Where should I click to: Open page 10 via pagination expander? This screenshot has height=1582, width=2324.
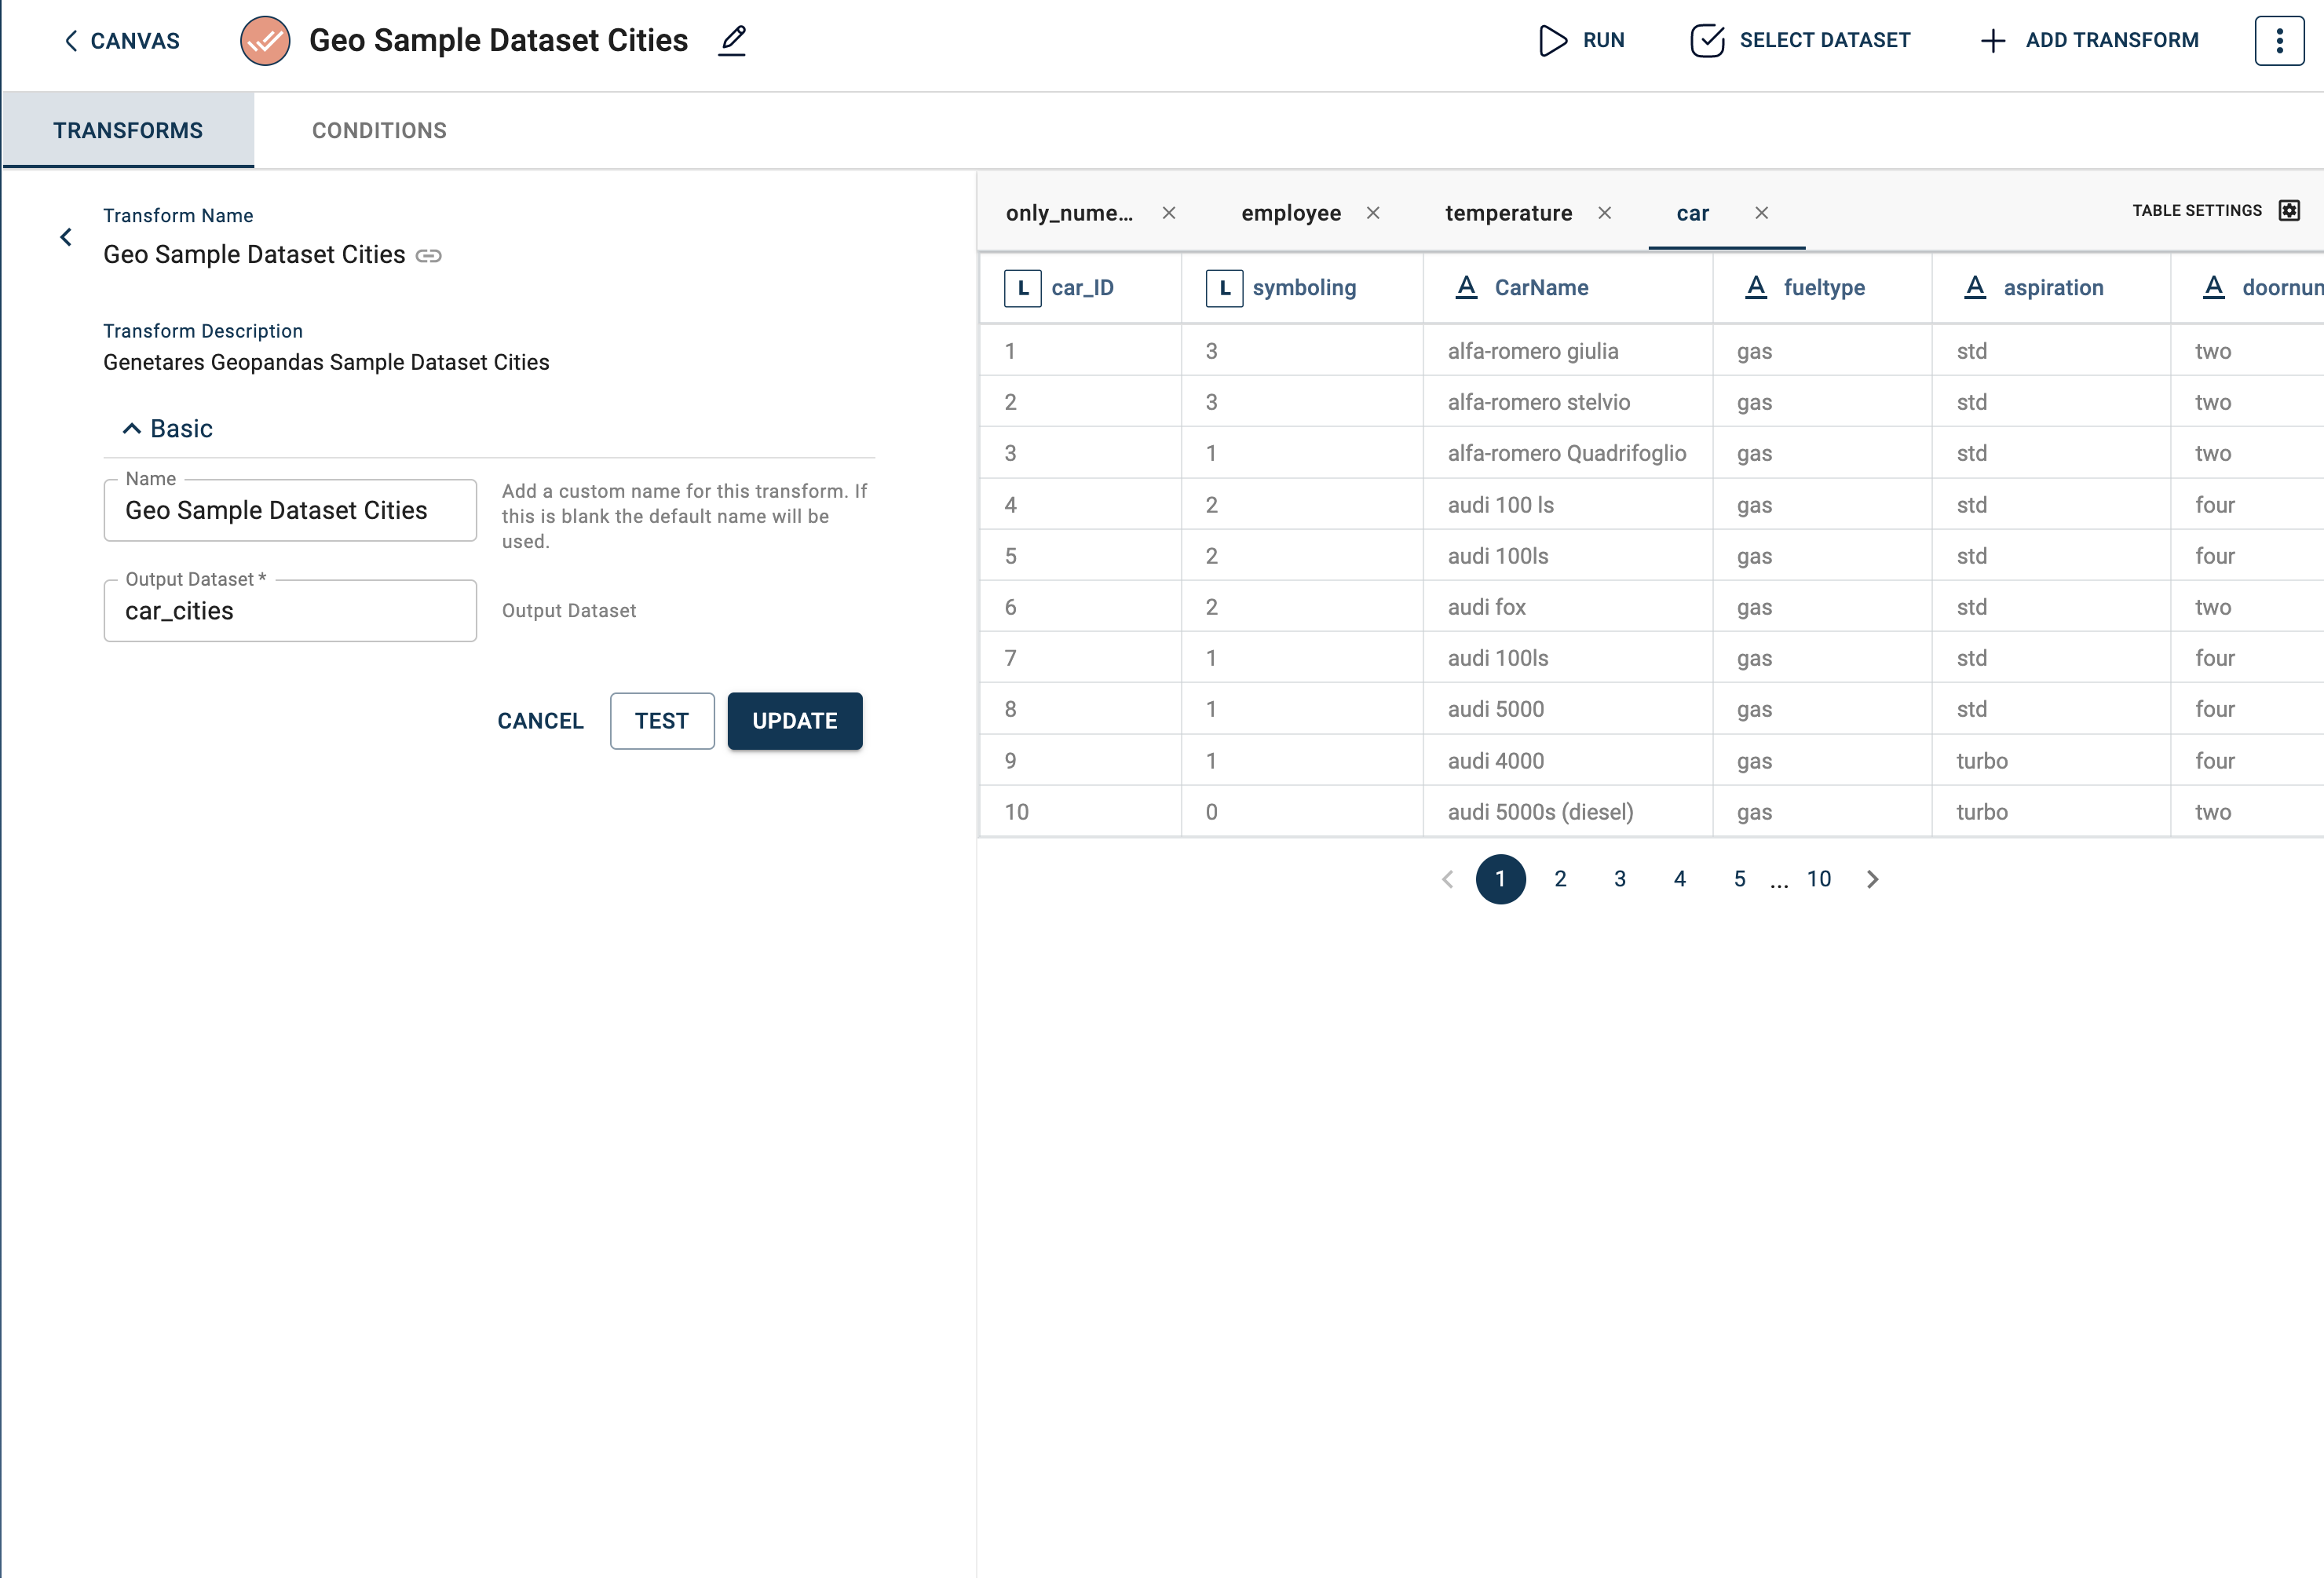[x=1819, y=878]
